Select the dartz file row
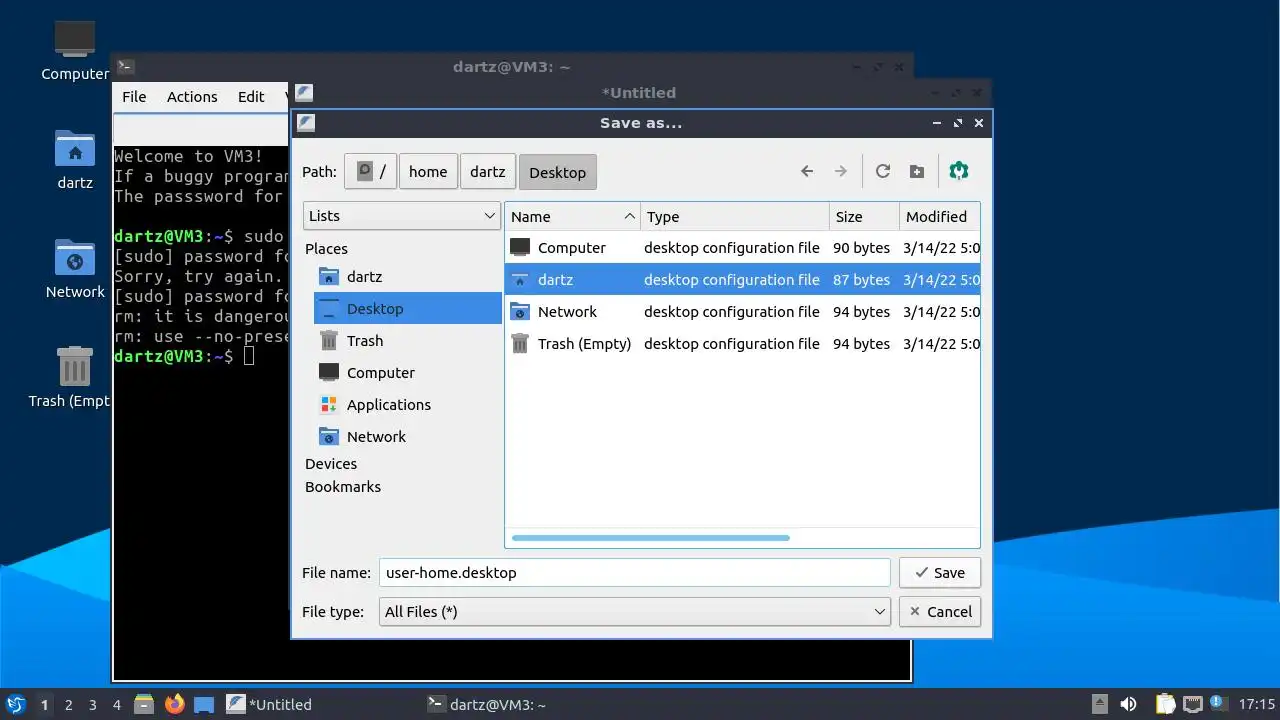The height and width of the screenshot is (720, 1280). click(743, 279)
